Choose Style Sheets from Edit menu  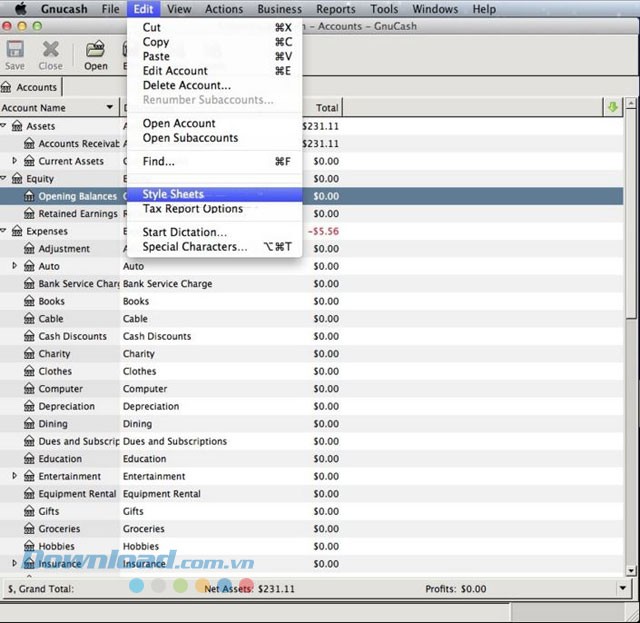(x=173, y=194)
